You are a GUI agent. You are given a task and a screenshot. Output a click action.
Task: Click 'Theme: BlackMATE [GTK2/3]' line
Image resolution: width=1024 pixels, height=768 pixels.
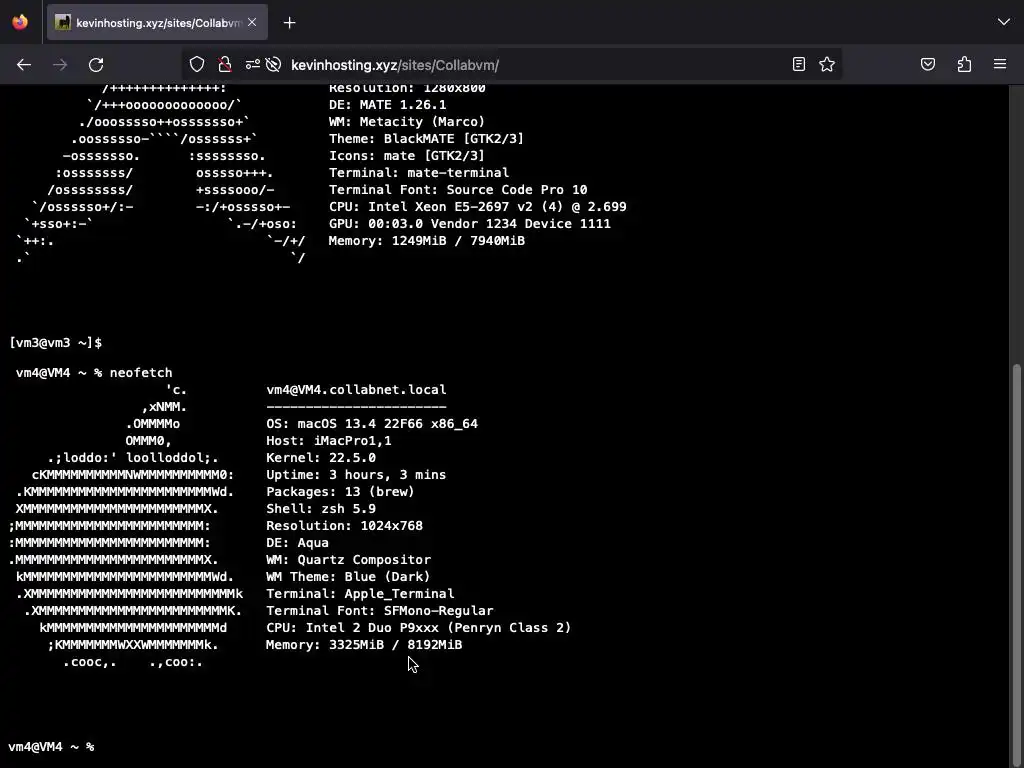[426, 138]
